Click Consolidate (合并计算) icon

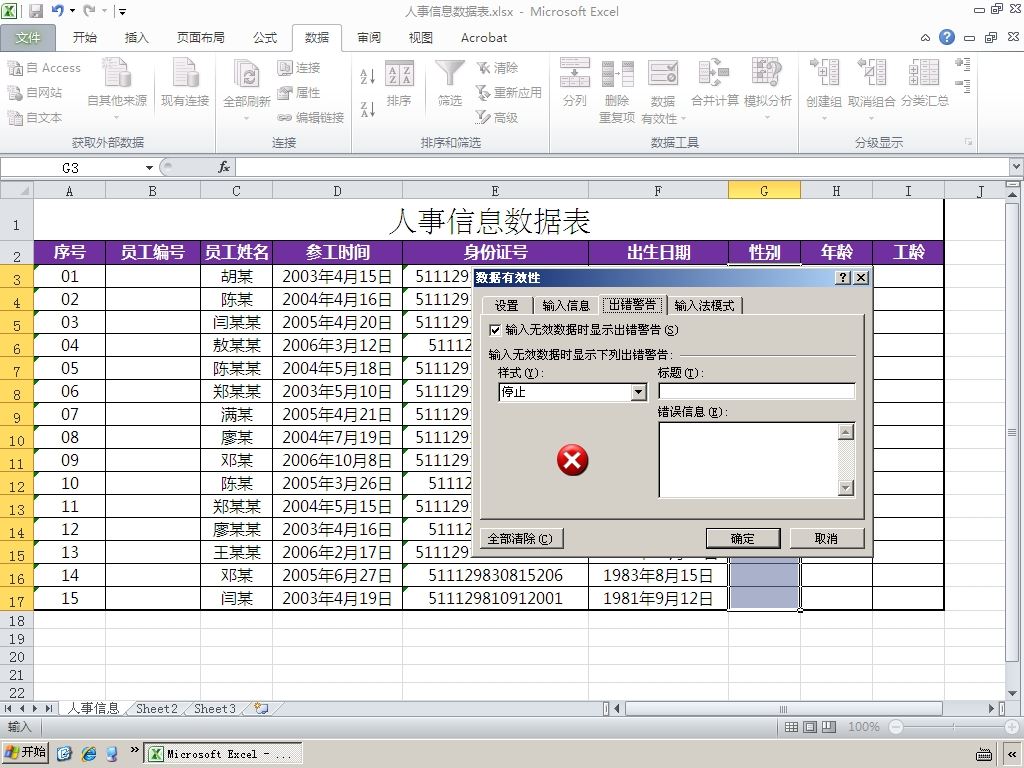click(714, 72)
